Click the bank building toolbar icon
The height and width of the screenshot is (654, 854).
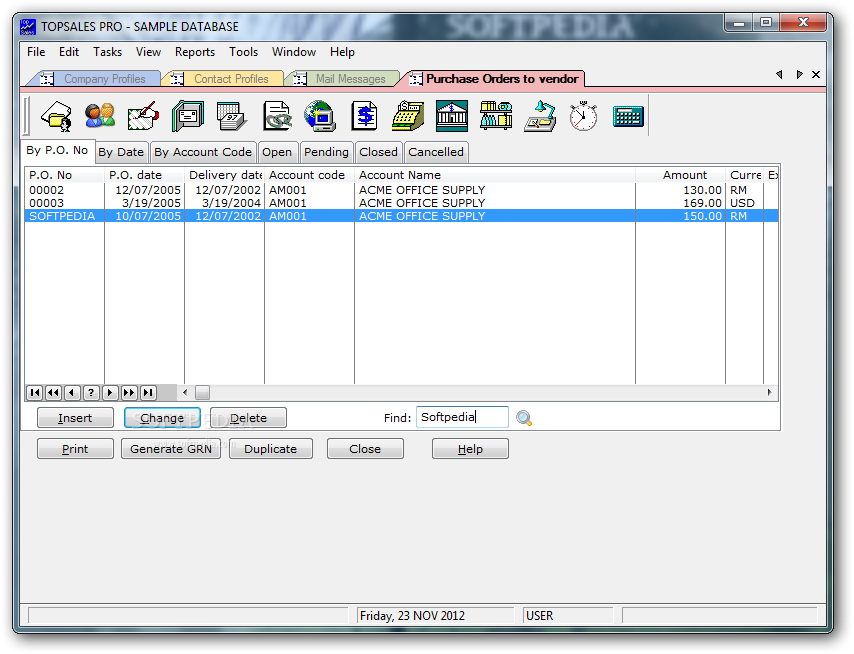coord(452,116)
